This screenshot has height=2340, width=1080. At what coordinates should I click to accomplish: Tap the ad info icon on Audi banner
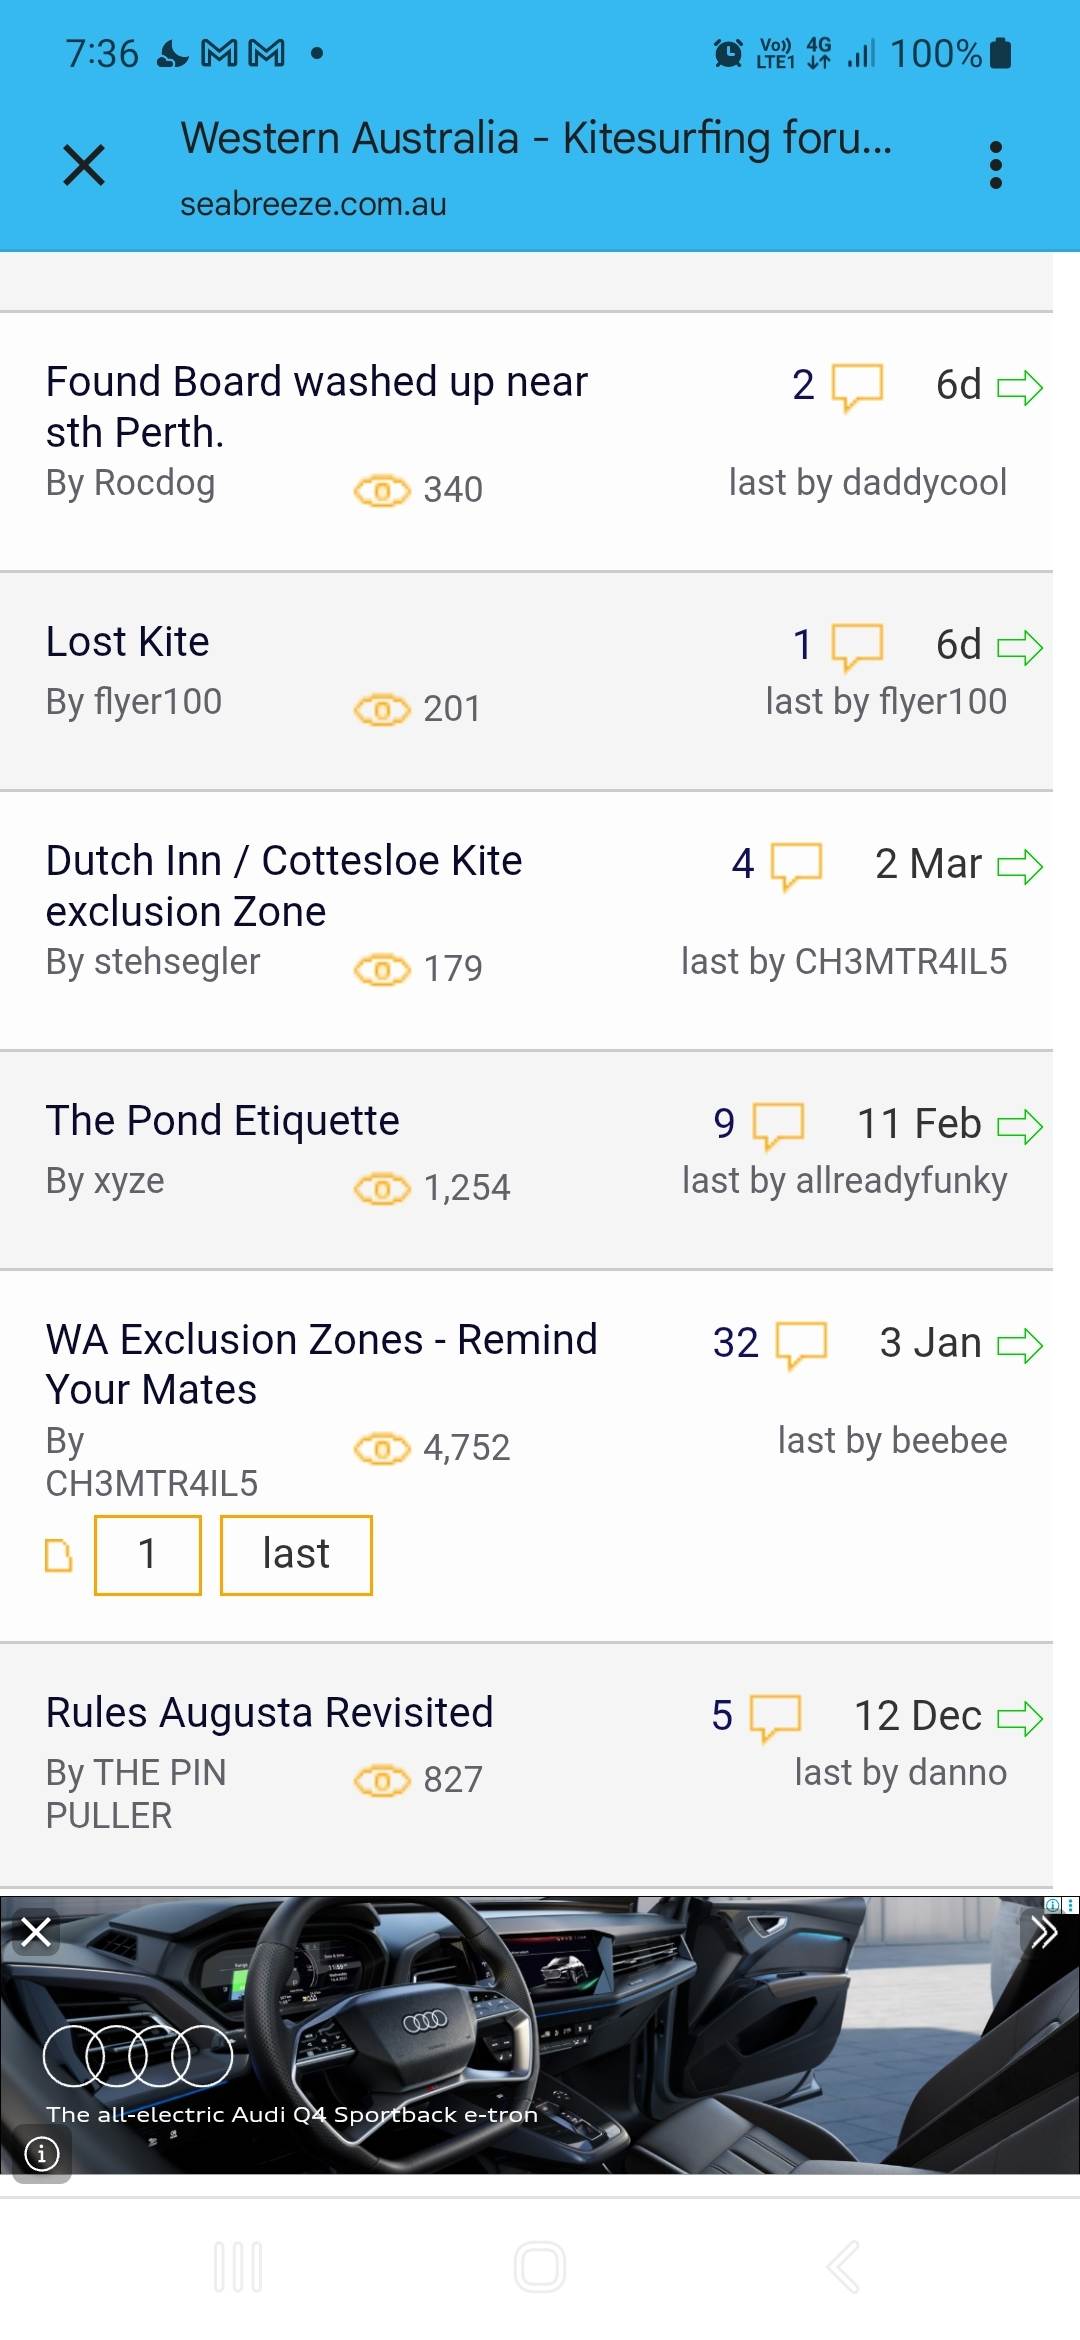(x=41, y=2153)
